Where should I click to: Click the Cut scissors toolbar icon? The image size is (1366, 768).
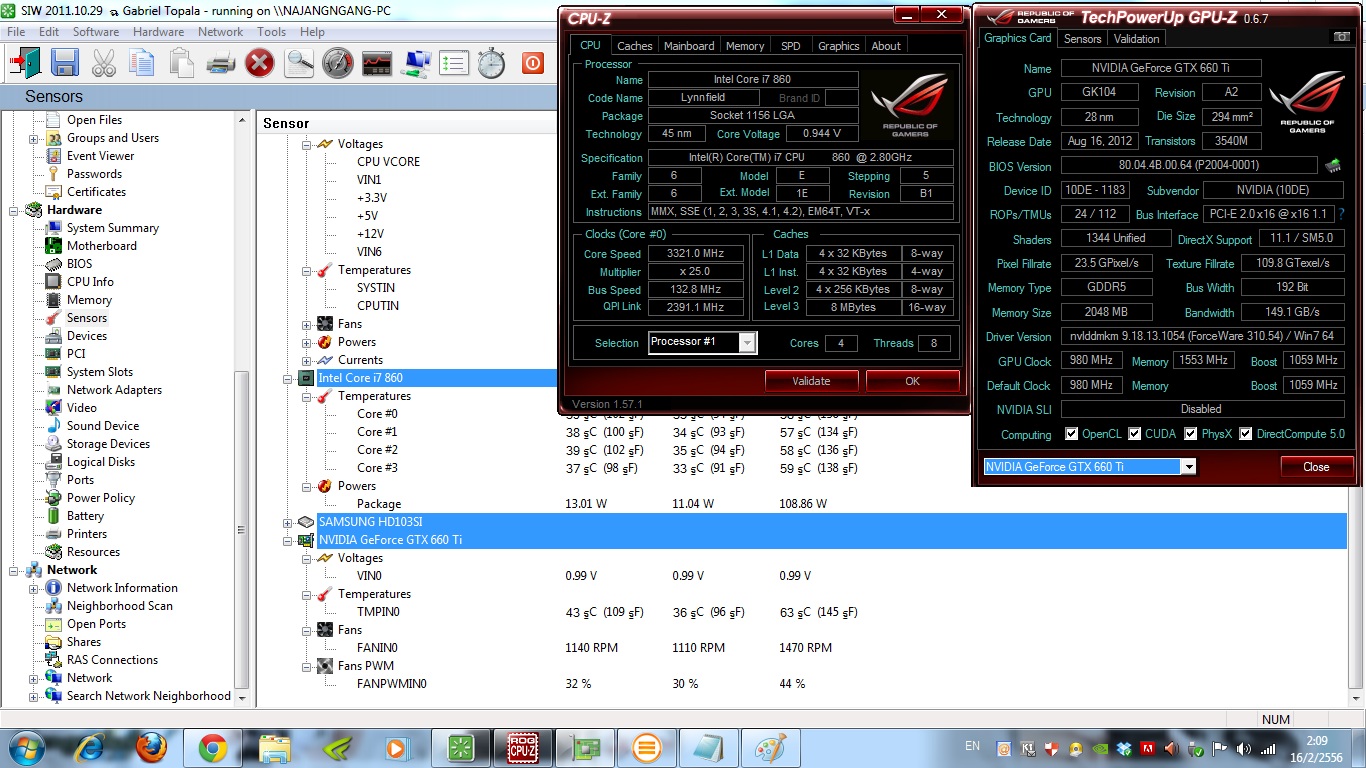[x=104, y=63]
